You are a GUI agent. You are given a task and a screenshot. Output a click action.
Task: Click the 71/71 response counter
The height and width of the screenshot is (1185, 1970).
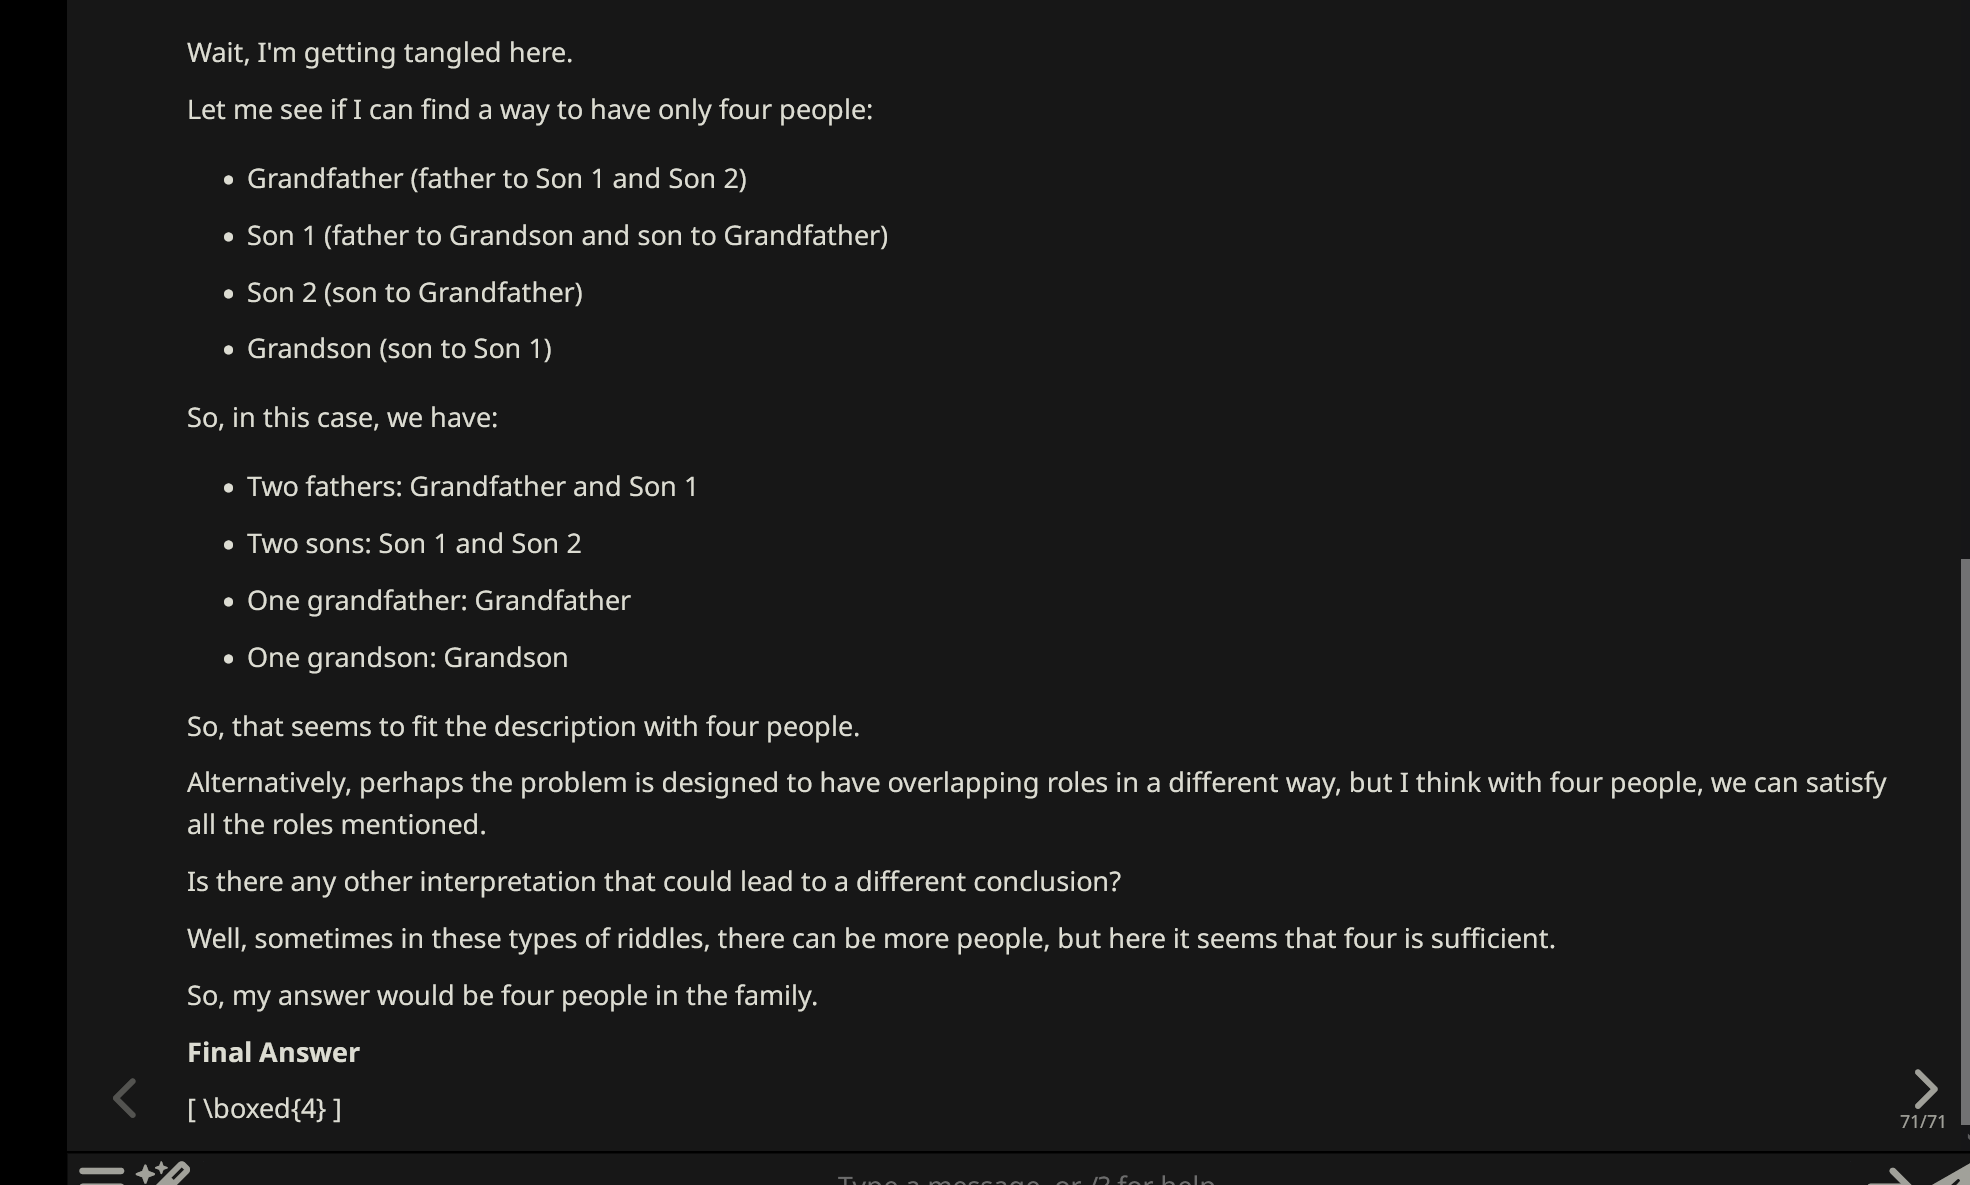tap(1922, 1122)
